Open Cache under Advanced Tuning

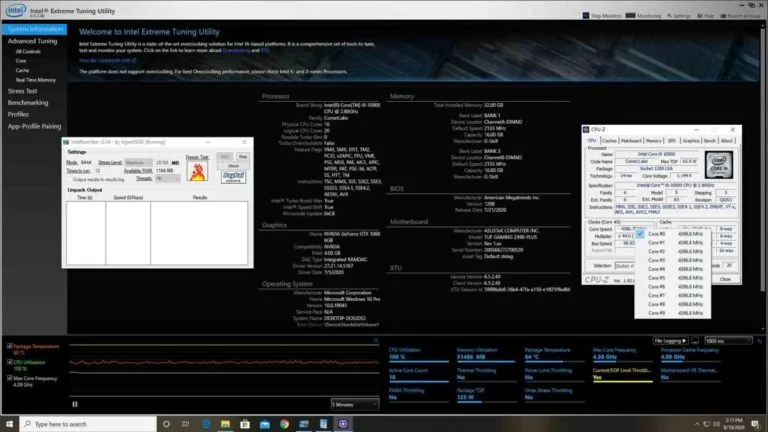tap(22, 71)
